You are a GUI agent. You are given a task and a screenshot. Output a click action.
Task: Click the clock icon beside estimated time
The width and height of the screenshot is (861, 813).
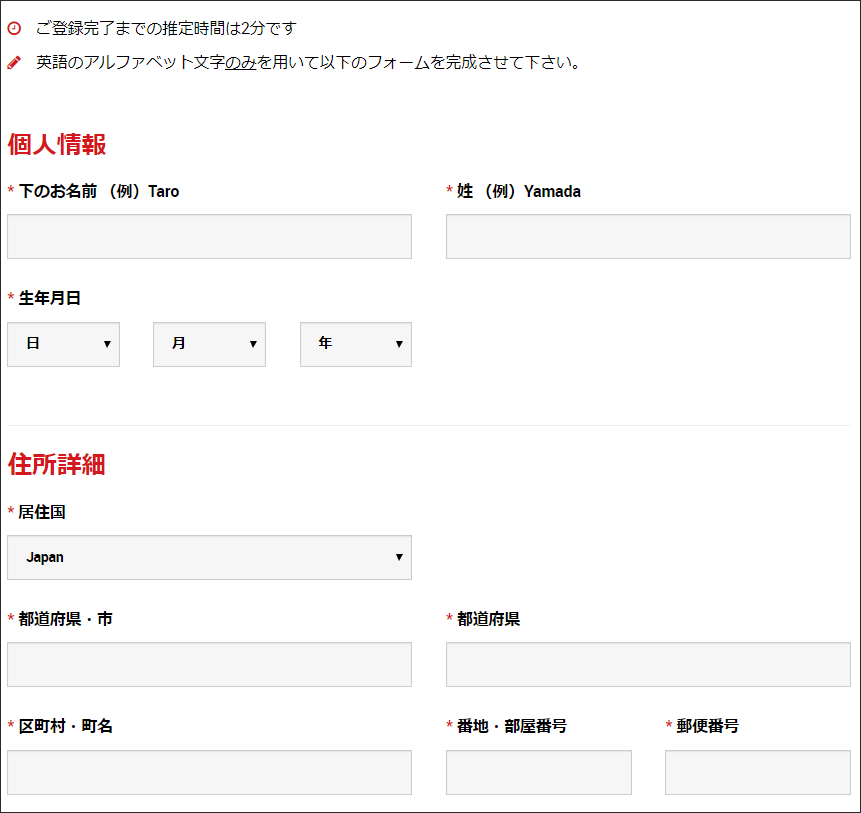[x=14, y=29]
